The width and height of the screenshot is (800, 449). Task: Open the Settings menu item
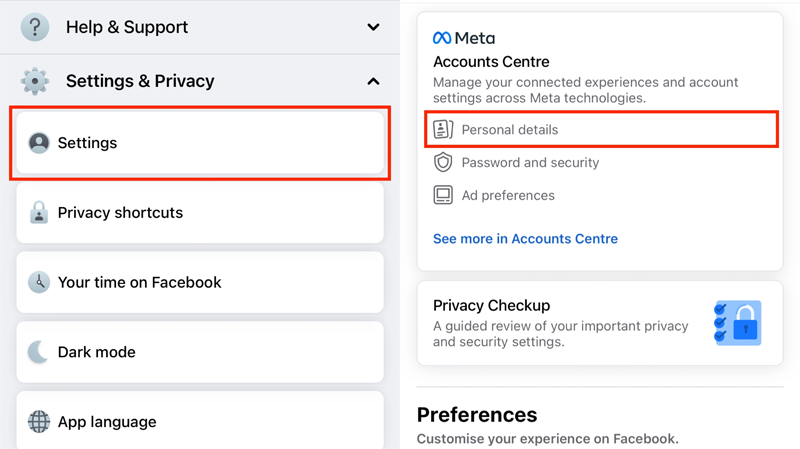(x=200, y=143)
